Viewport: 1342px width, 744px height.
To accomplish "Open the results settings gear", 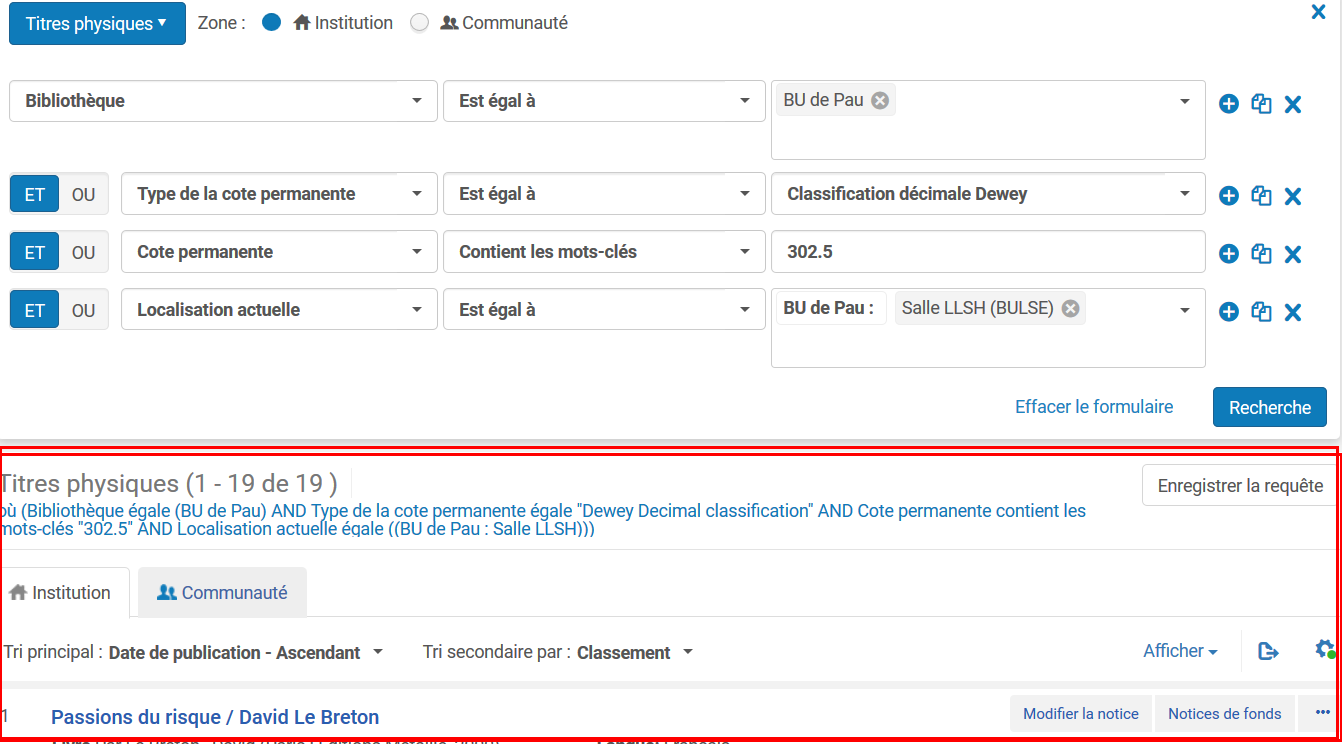I will (x=1324, y=650).
